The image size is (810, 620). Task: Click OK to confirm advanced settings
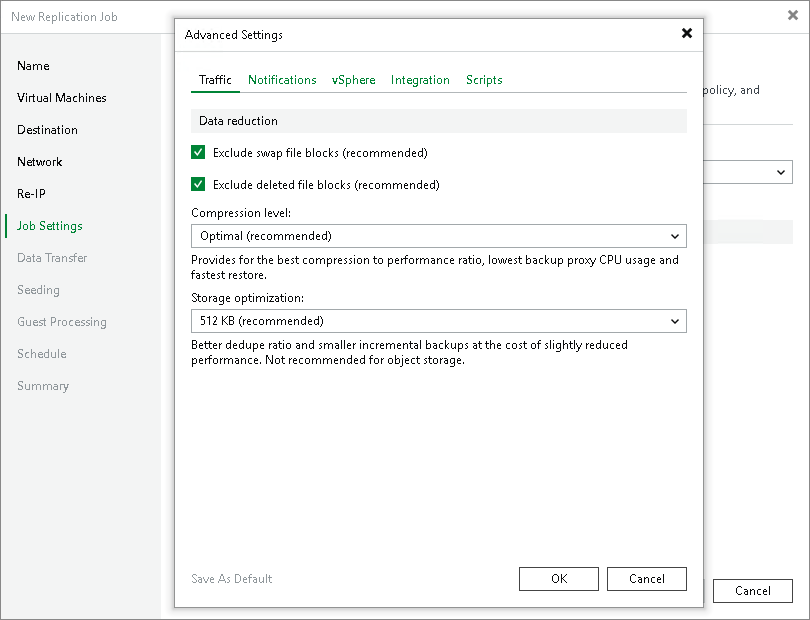point(559,579)
